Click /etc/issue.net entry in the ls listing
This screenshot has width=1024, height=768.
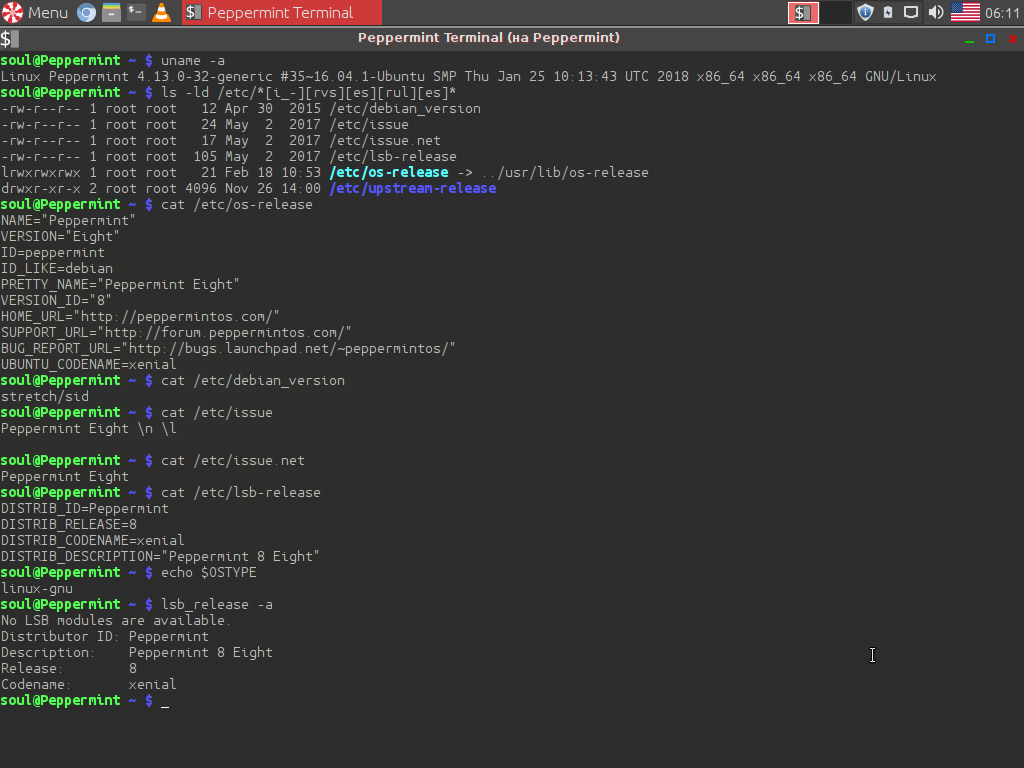pos(385,140)
